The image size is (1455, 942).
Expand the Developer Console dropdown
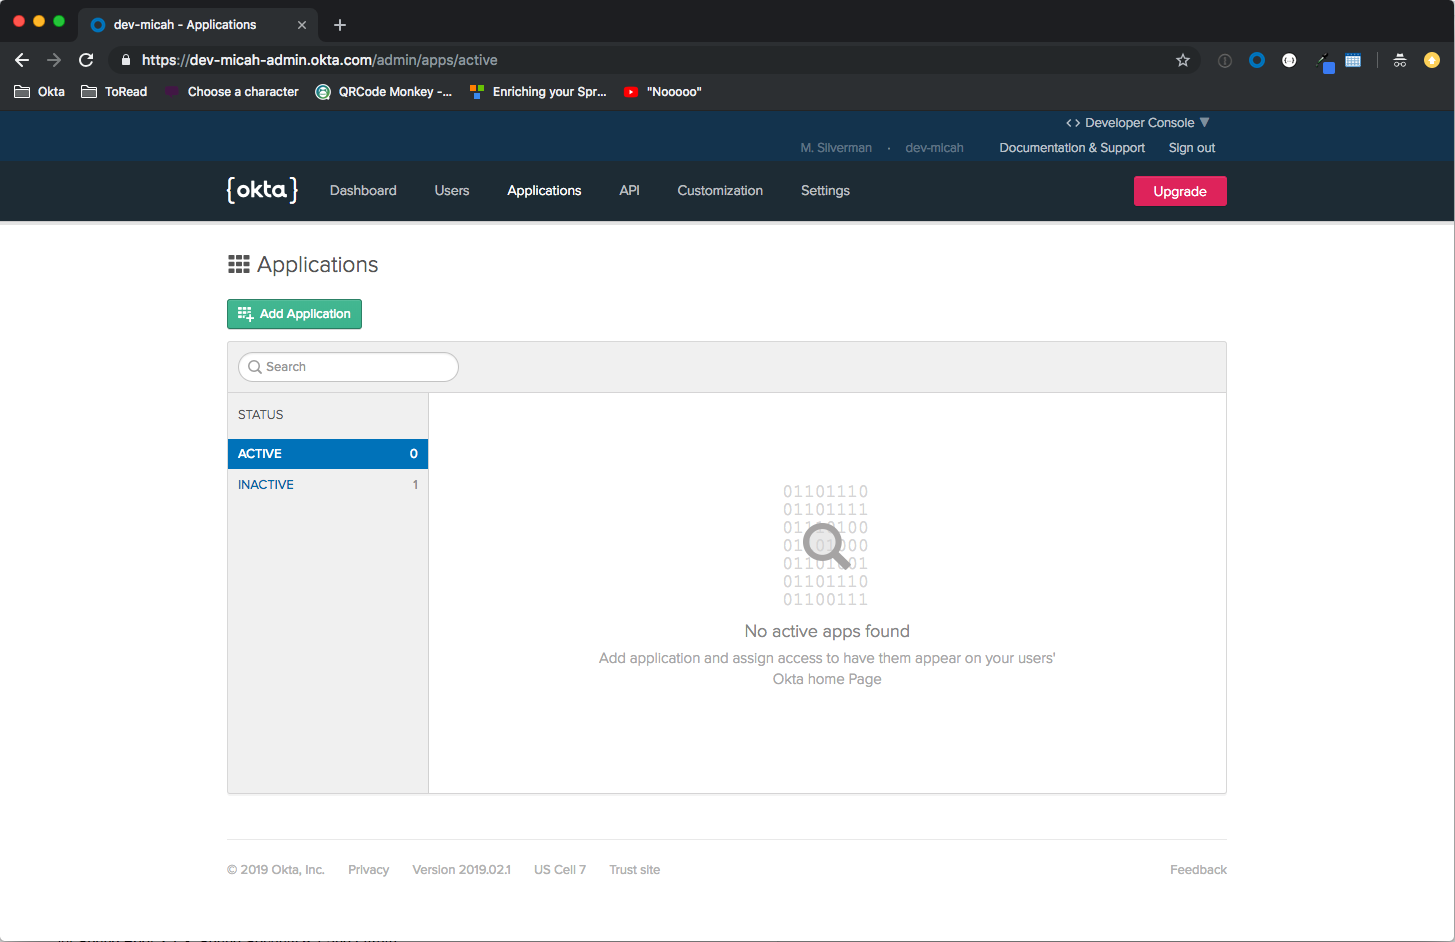point(1138,122)
